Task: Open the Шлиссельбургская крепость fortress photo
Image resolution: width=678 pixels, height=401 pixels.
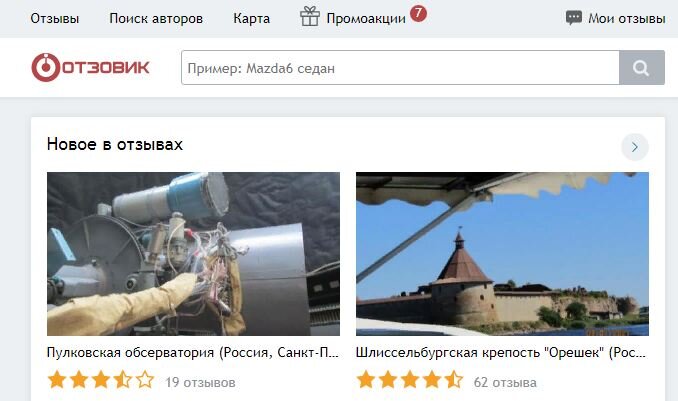Action: coord(502,254)
